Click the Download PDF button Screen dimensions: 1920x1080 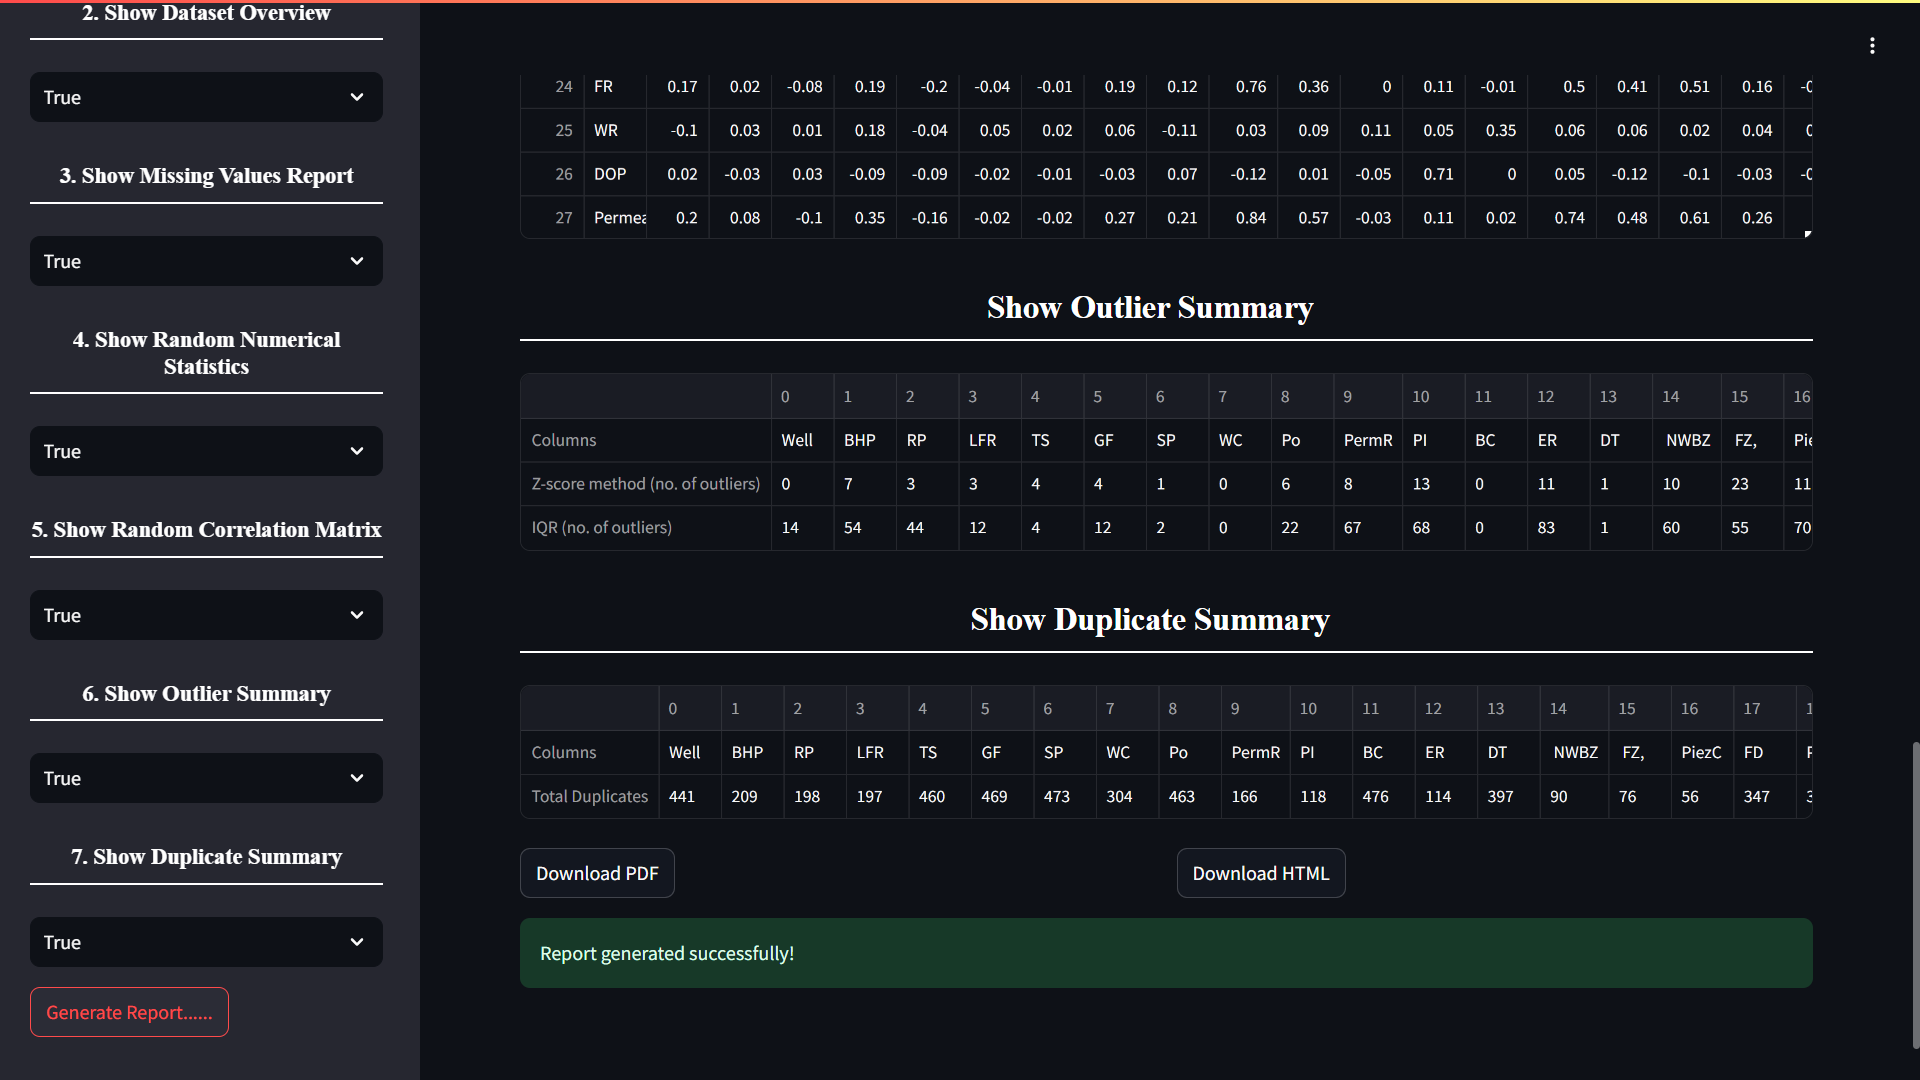point(597,873)
